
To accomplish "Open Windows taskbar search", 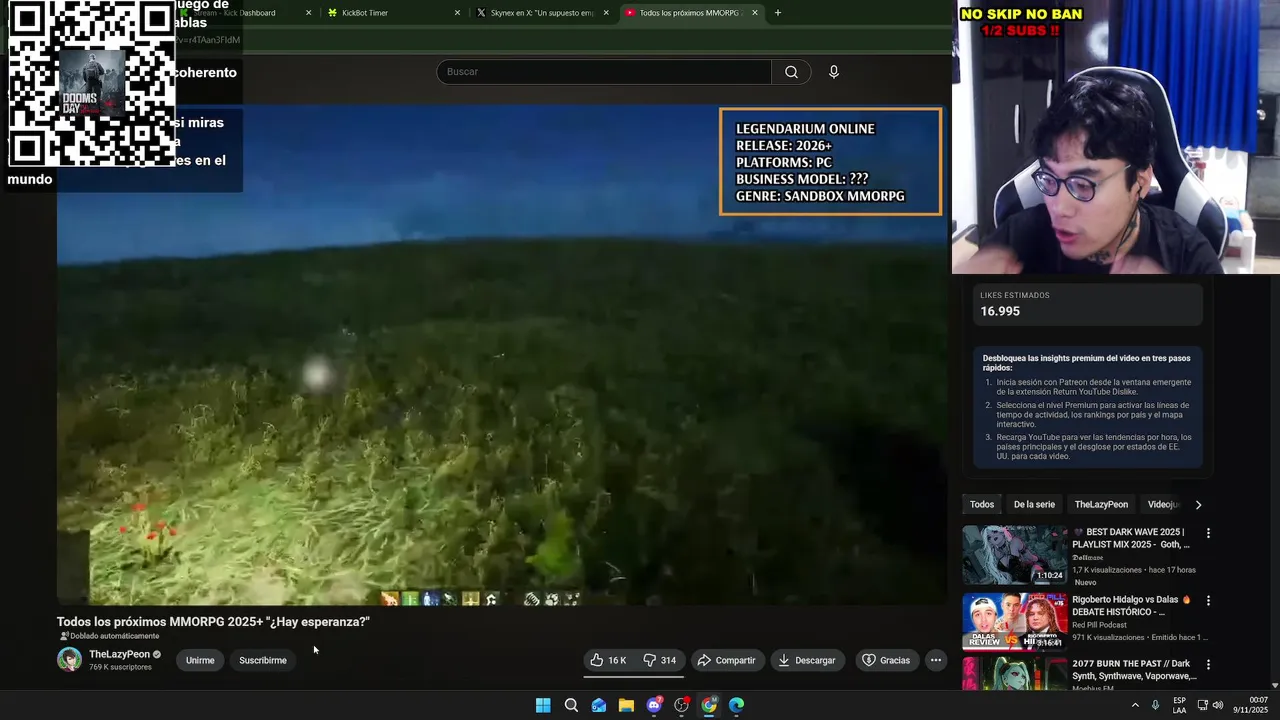I will click(x=571, y=705).
